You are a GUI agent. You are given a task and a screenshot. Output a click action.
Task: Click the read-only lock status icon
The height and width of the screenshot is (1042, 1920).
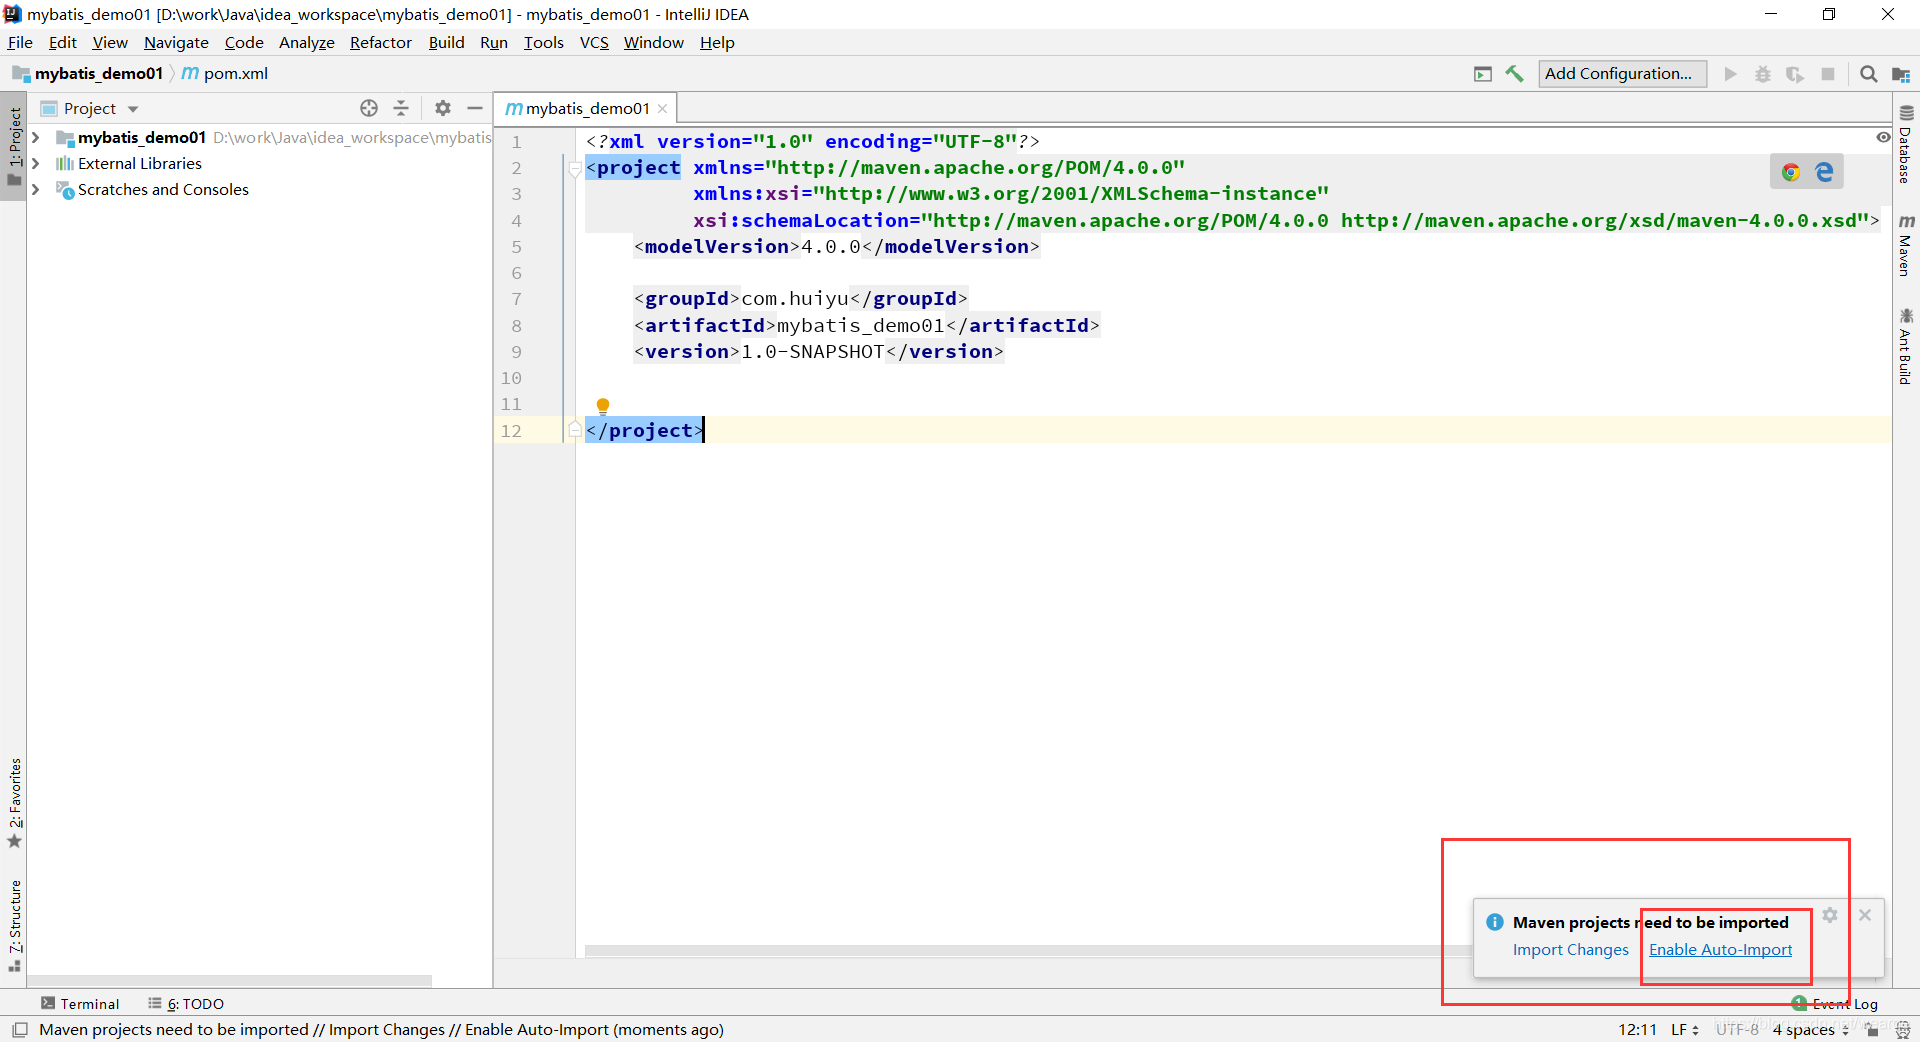tap(1872, 1029)
